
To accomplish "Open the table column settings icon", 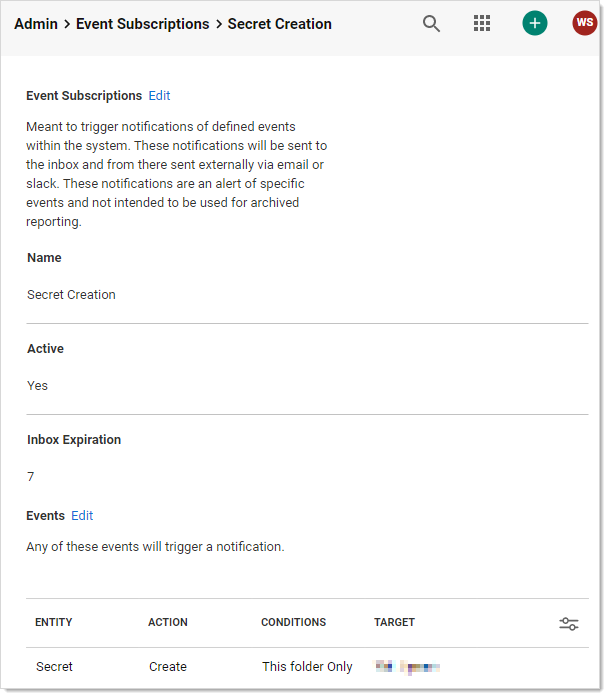I will tap(568, 624).
